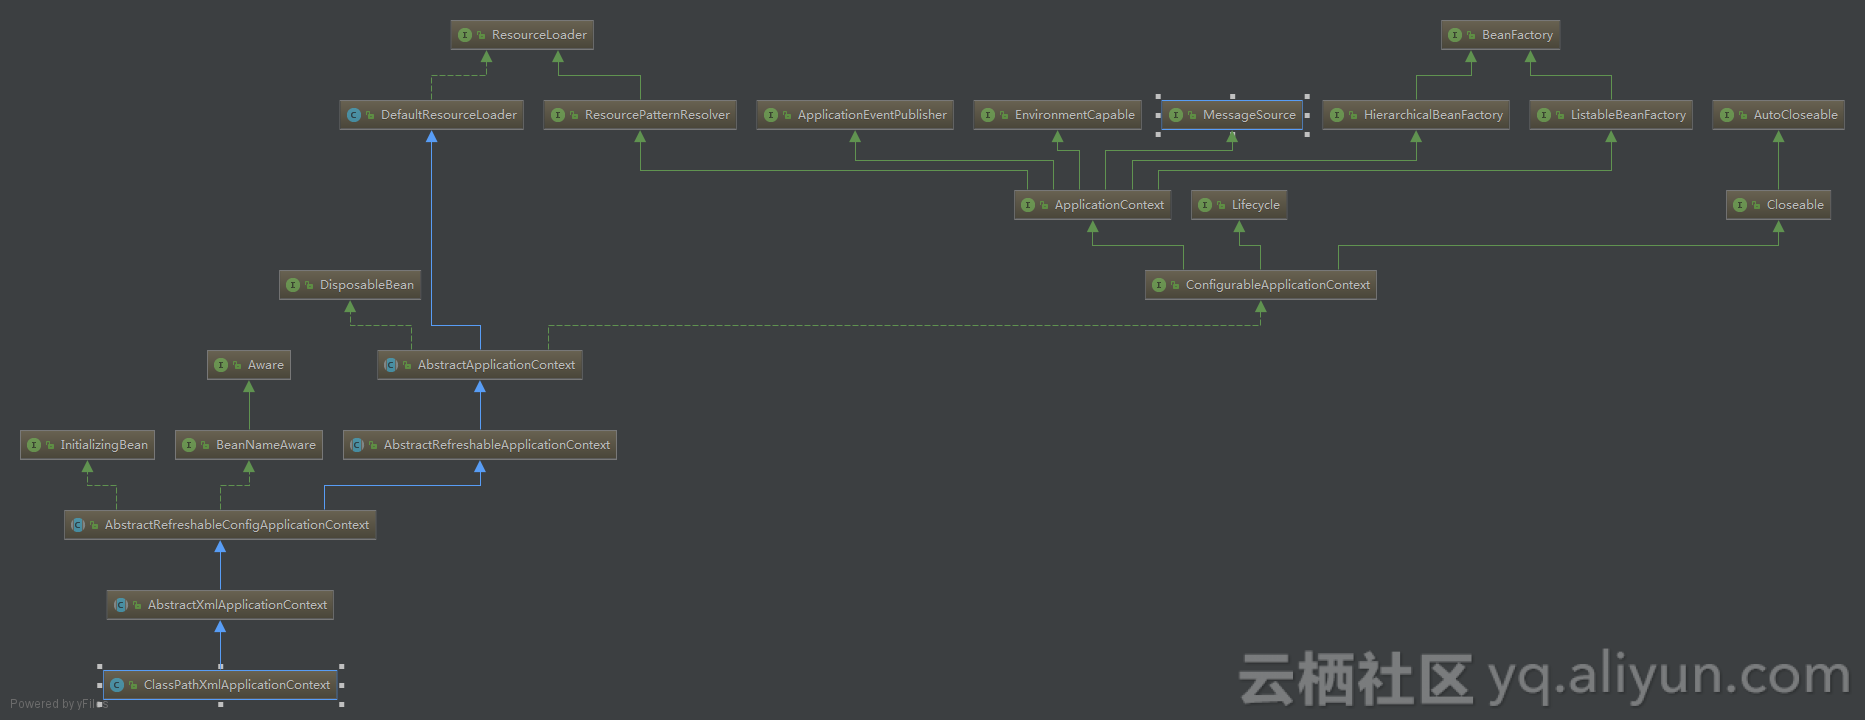The height and width of the screenshot is (720, 1865).
Task: Click the interface icon on ApplicationEventPublisher
Action: (x=771, y=115)
